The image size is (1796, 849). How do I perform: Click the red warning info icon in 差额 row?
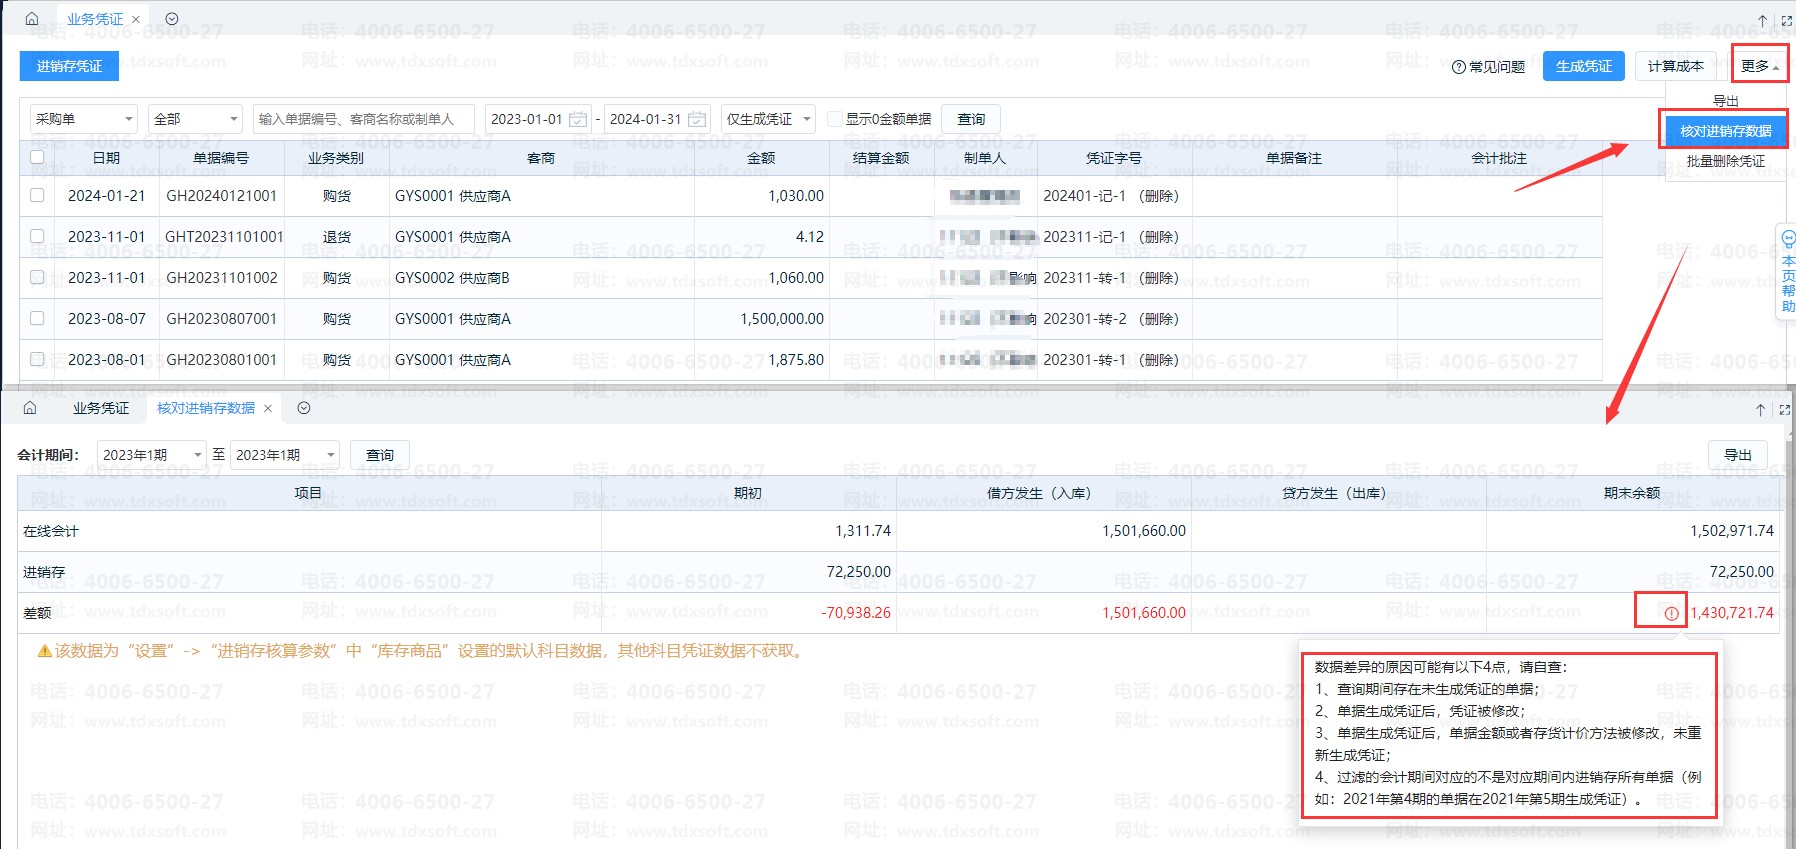1671,614
